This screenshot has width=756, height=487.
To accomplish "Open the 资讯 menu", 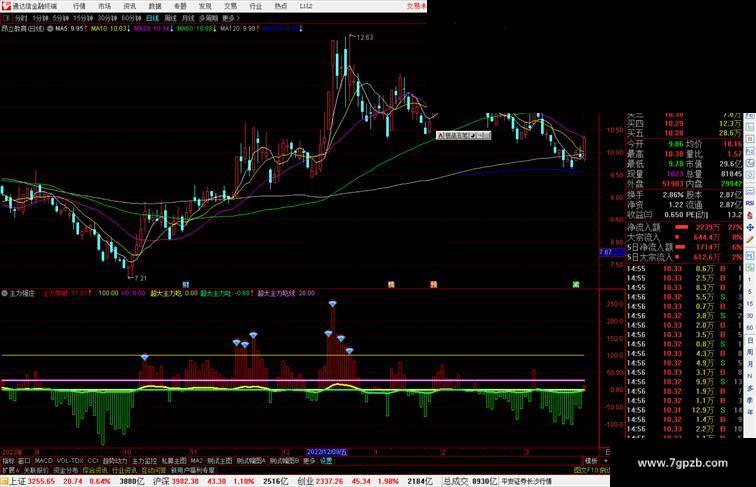I will click(129, 6).
